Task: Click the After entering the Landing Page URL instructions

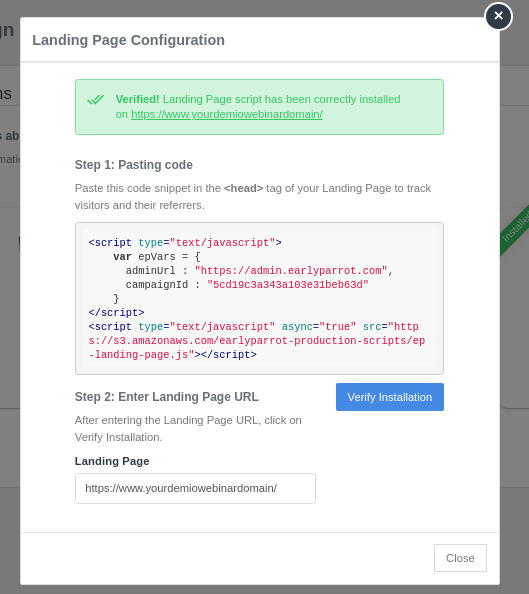Action: 188,428
